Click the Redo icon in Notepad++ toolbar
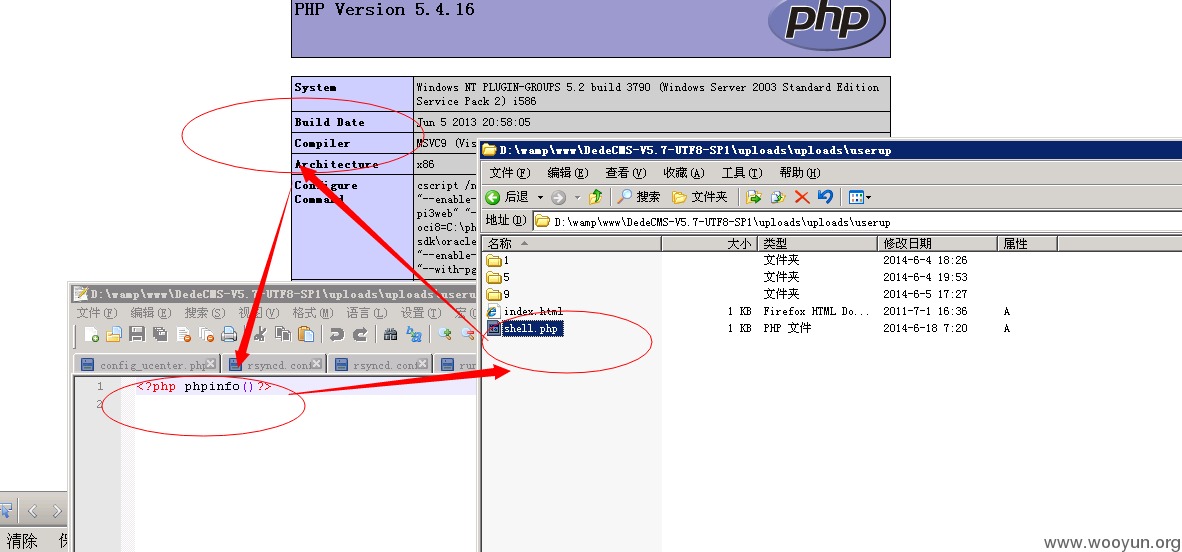This screenshot has width=1182, height=552. [x=360, y=335]
